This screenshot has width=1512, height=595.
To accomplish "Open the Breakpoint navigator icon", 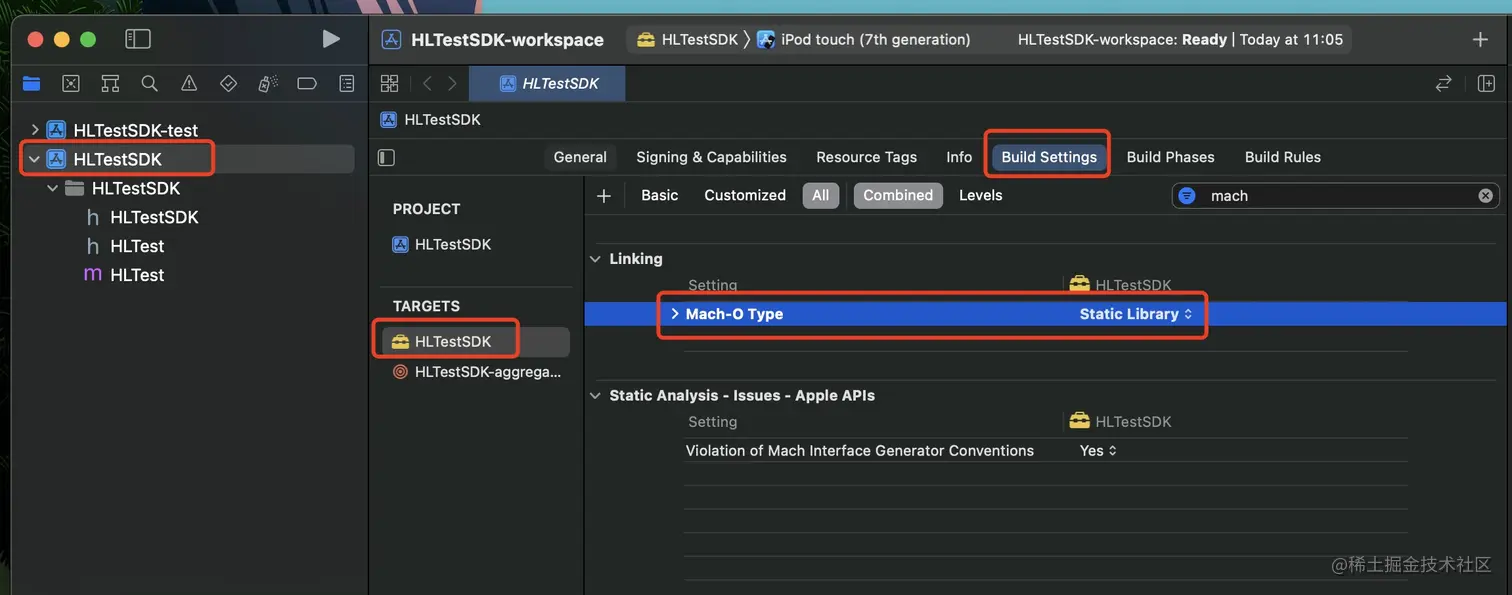I will (x=307, y=83).
